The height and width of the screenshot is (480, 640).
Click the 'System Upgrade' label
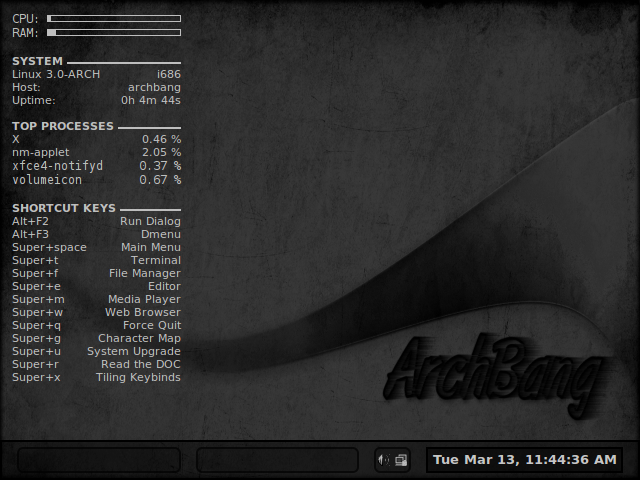click(x=133, y=352)
